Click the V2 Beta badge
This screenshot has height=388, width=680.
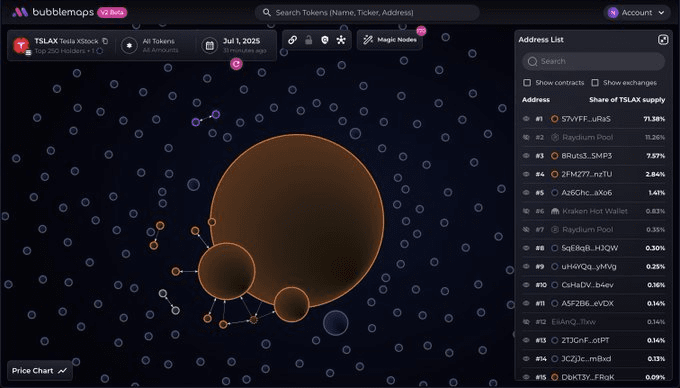click(x=112, y=12)
